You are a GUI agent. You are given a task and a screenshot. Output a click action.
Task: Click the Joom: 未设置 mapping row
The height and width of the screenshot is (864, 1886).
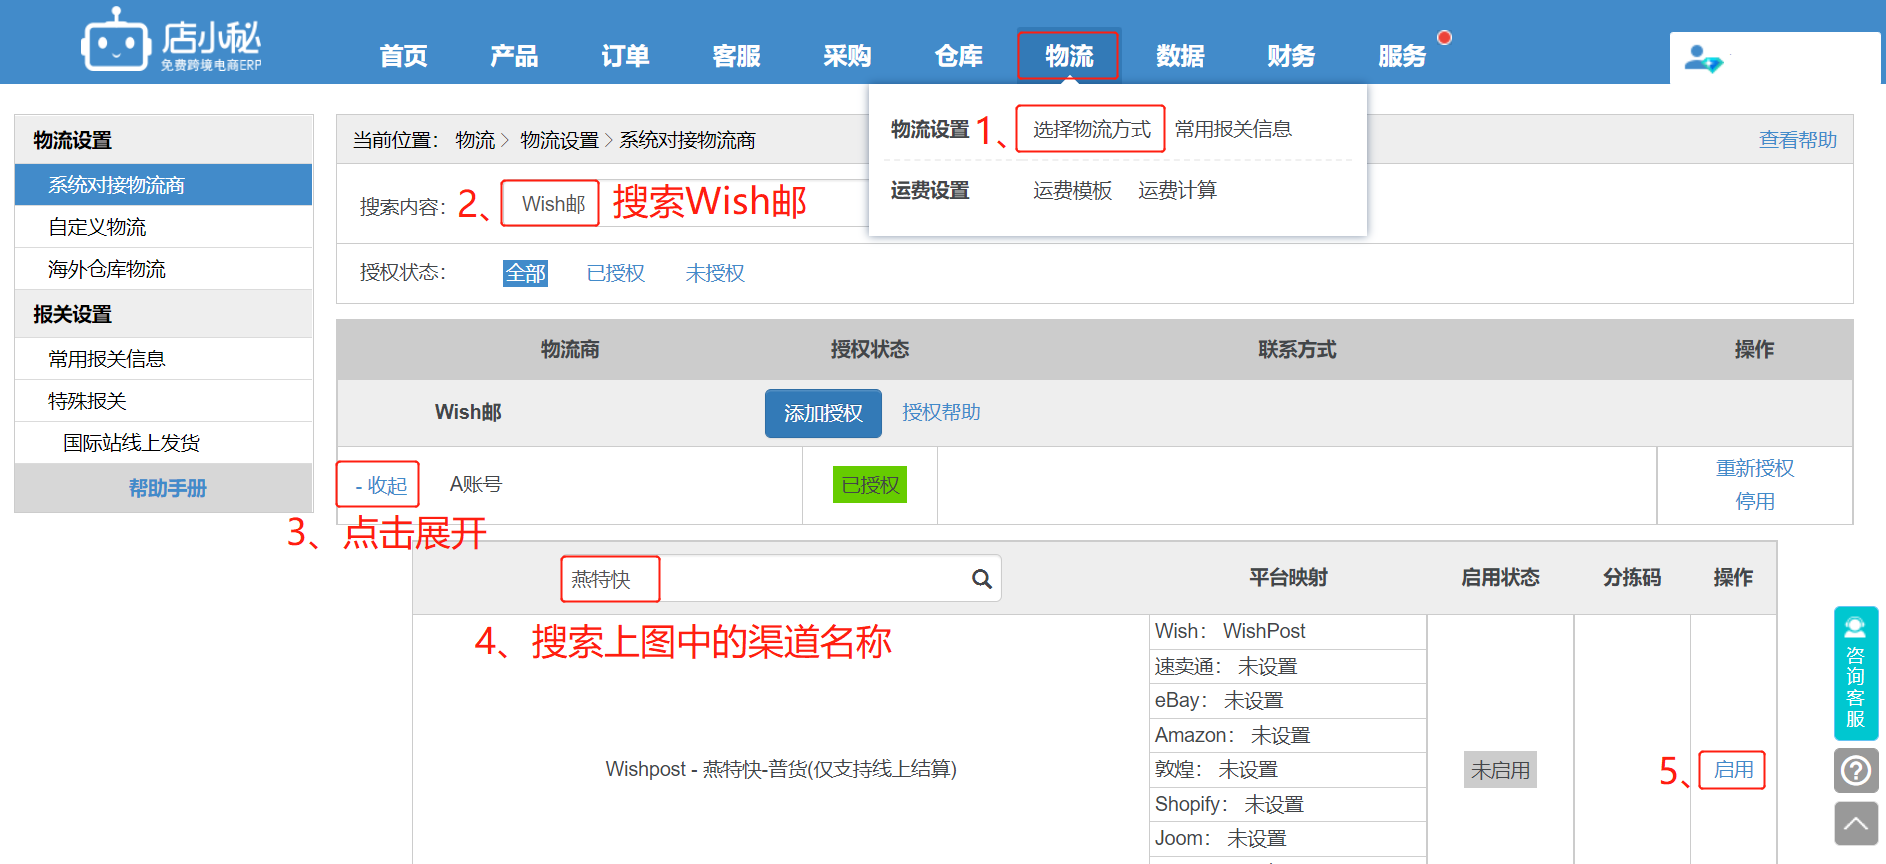1288,838
